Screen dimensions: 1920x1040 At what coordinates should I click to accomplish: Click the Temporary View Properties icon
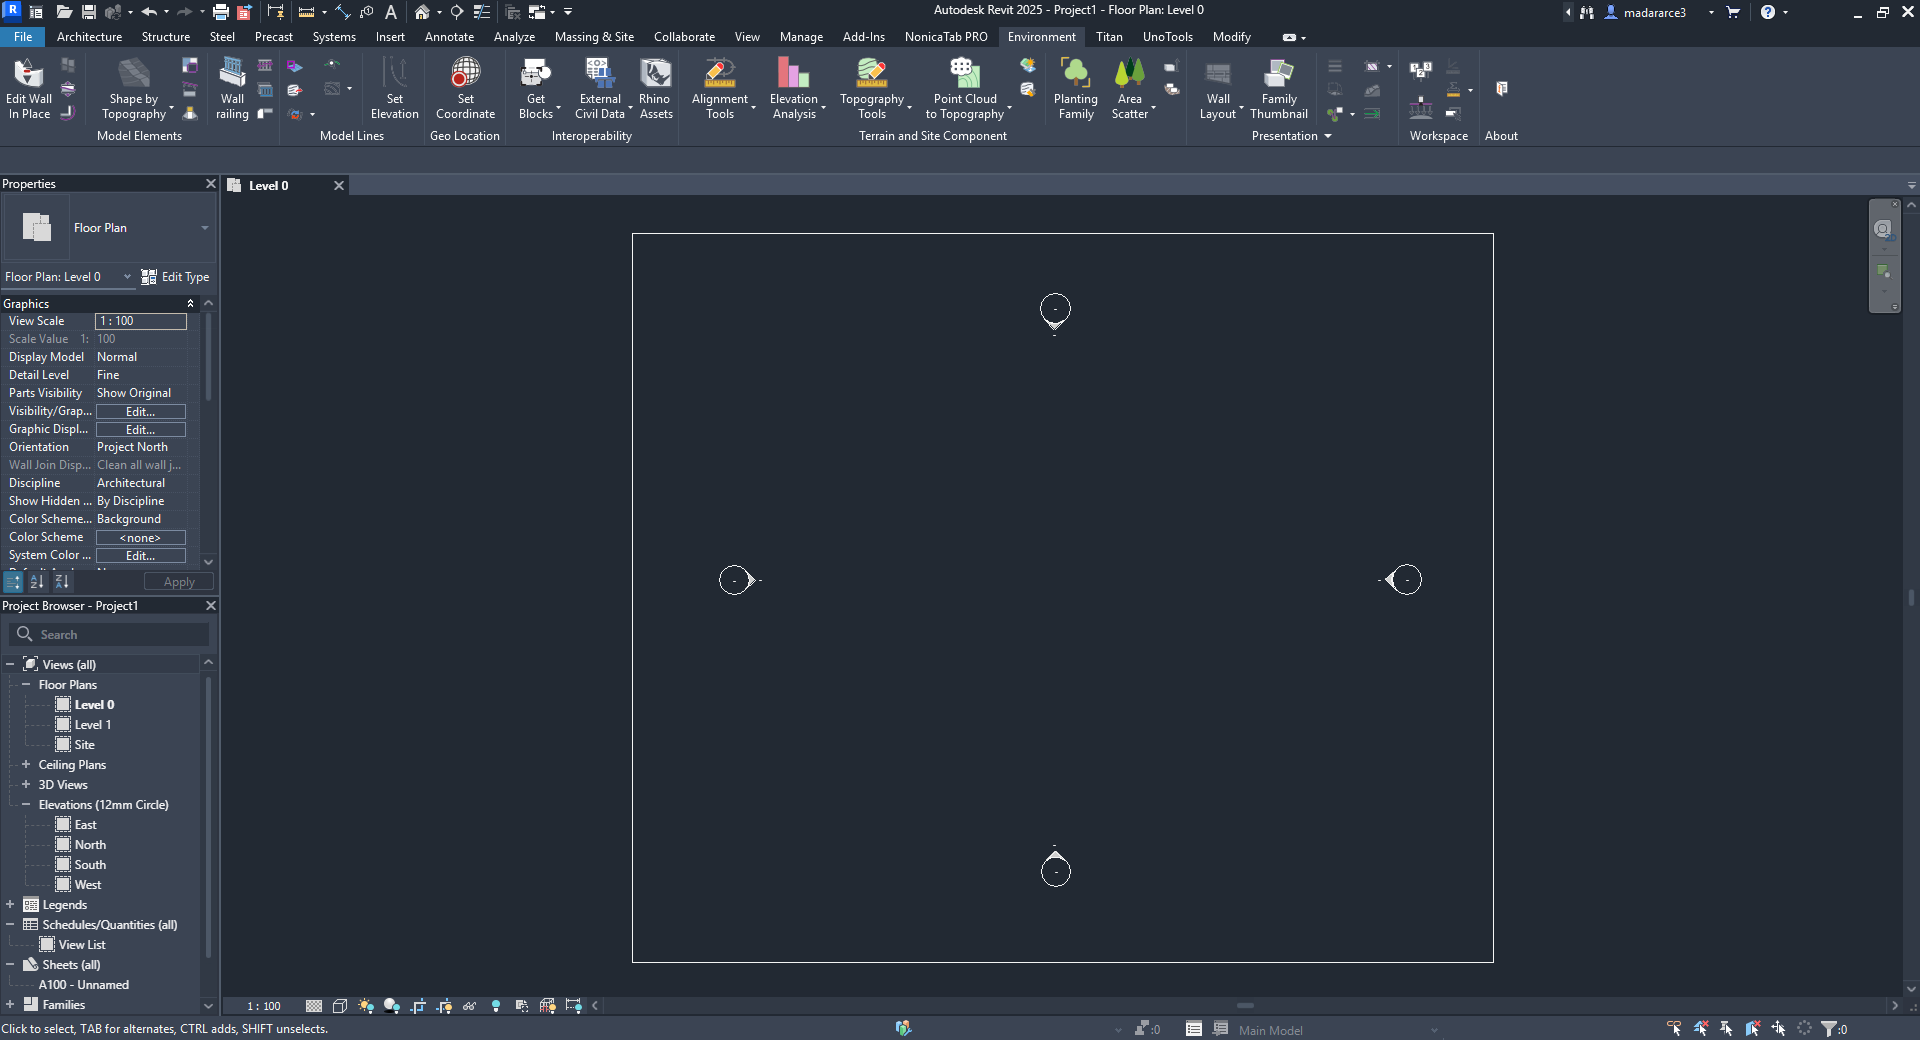[522, 1006]
